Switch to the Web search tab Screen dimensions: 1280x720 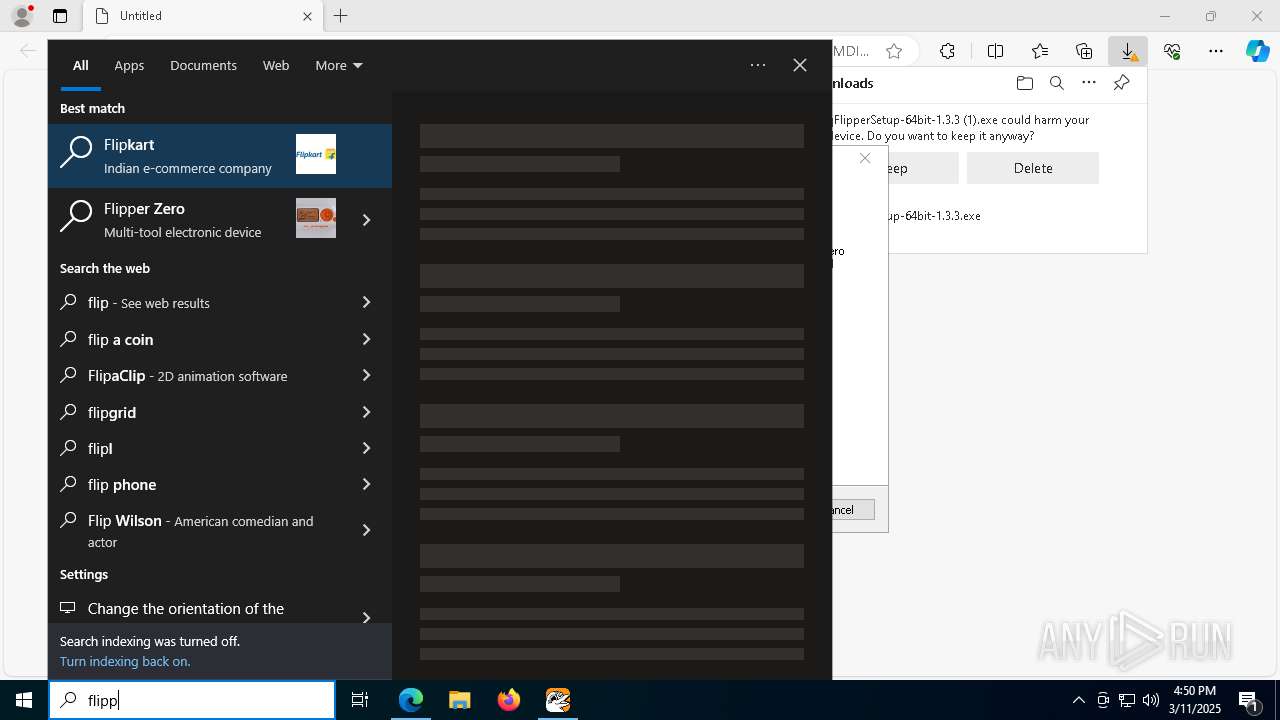(x=276, y=65)
